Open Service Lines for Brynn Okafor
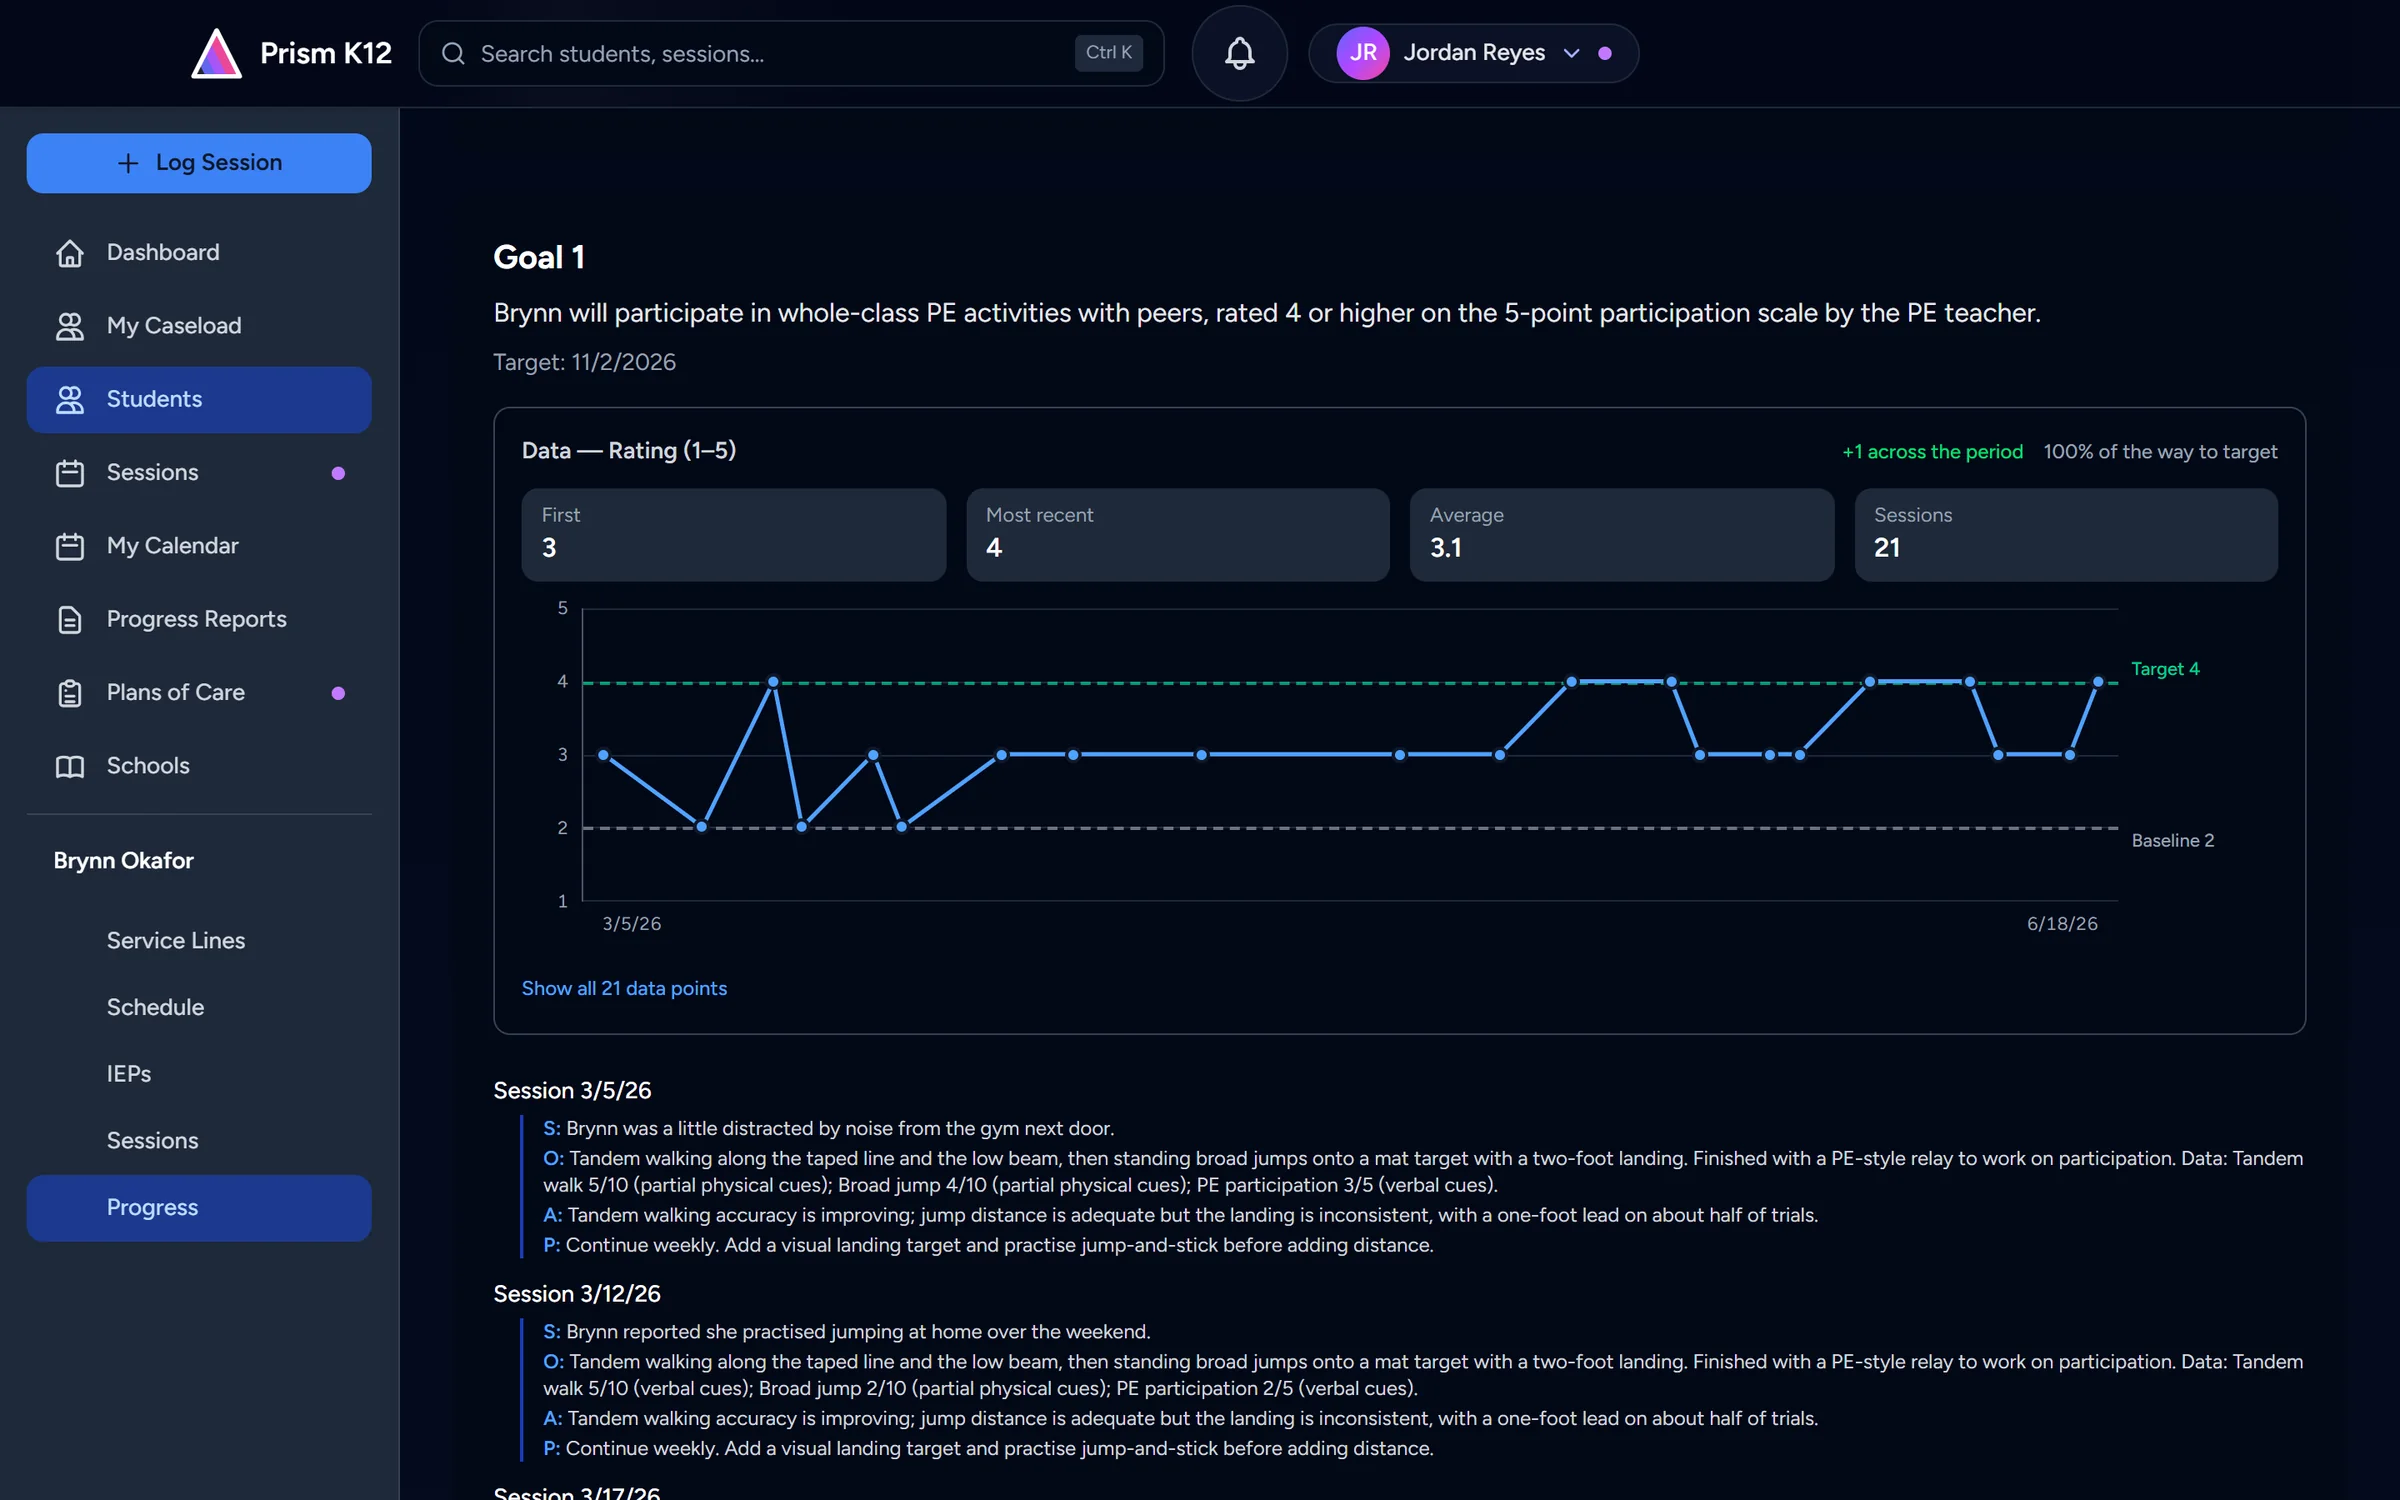2400x1500 pixels. coord(199,941)
